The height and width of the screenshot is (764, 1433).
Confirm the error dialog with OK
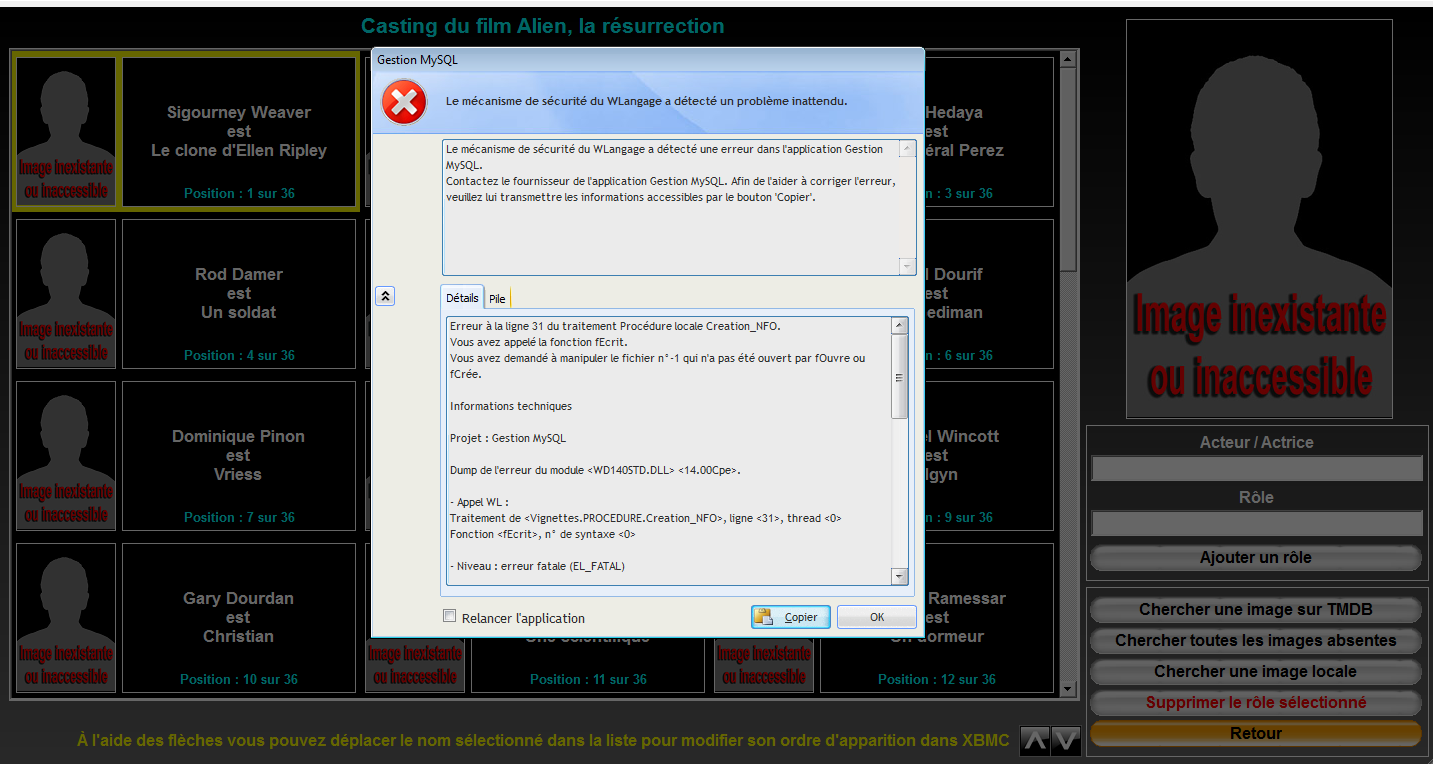click(877, 617)
